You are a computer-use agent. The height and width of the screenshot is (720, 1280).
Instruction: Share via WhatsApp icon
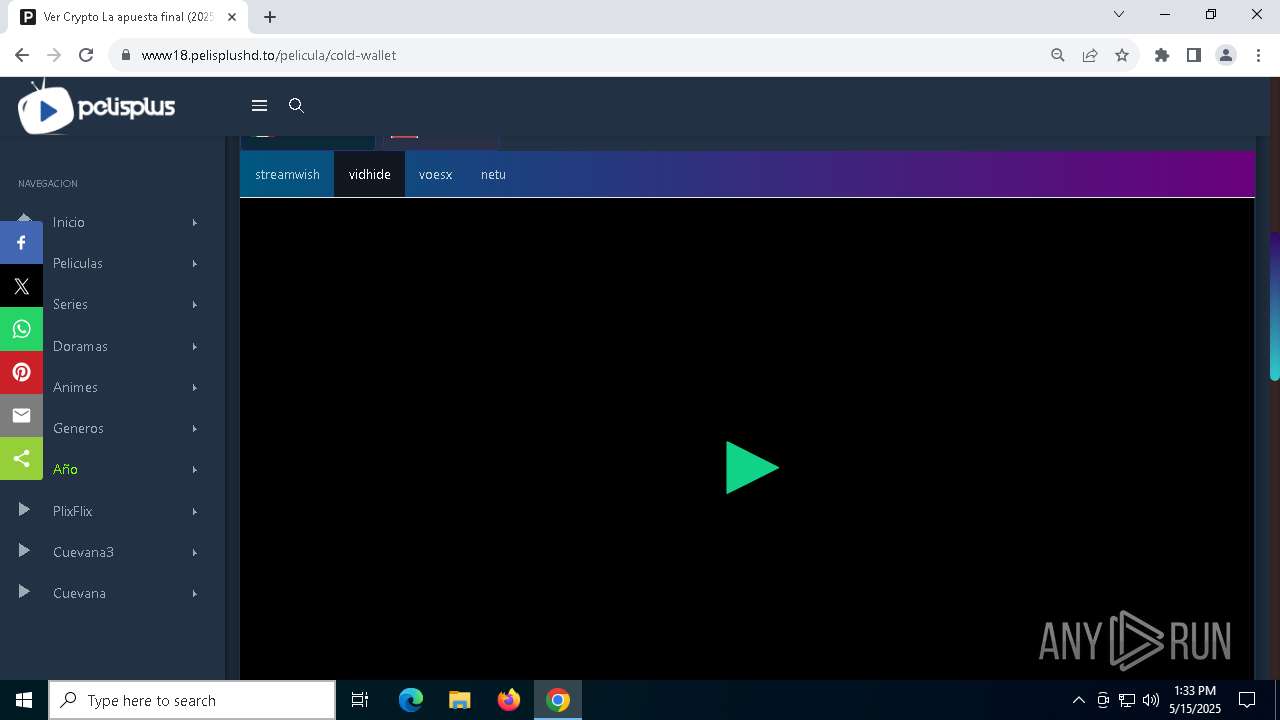(x=21, y=329)
